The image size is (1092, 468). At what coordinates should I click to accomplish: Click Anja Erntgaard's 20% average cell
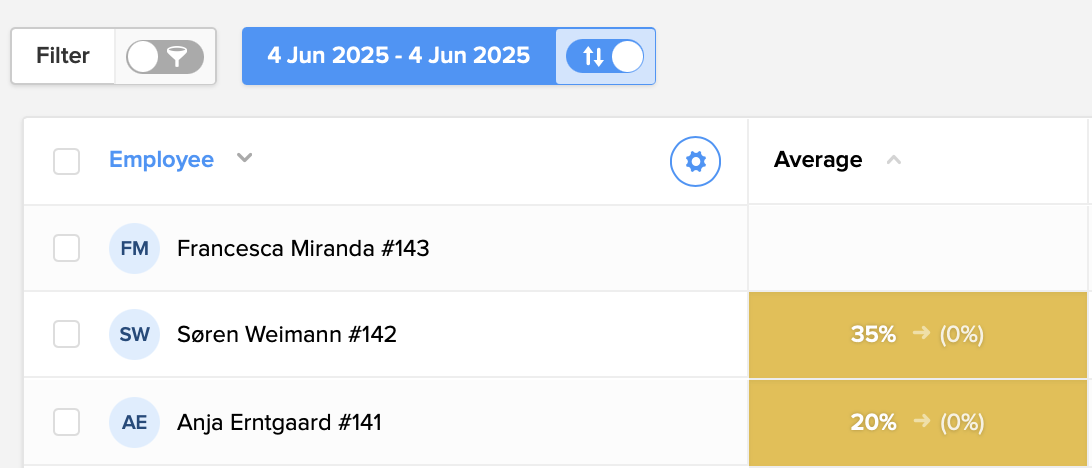(x=917, y=422)
